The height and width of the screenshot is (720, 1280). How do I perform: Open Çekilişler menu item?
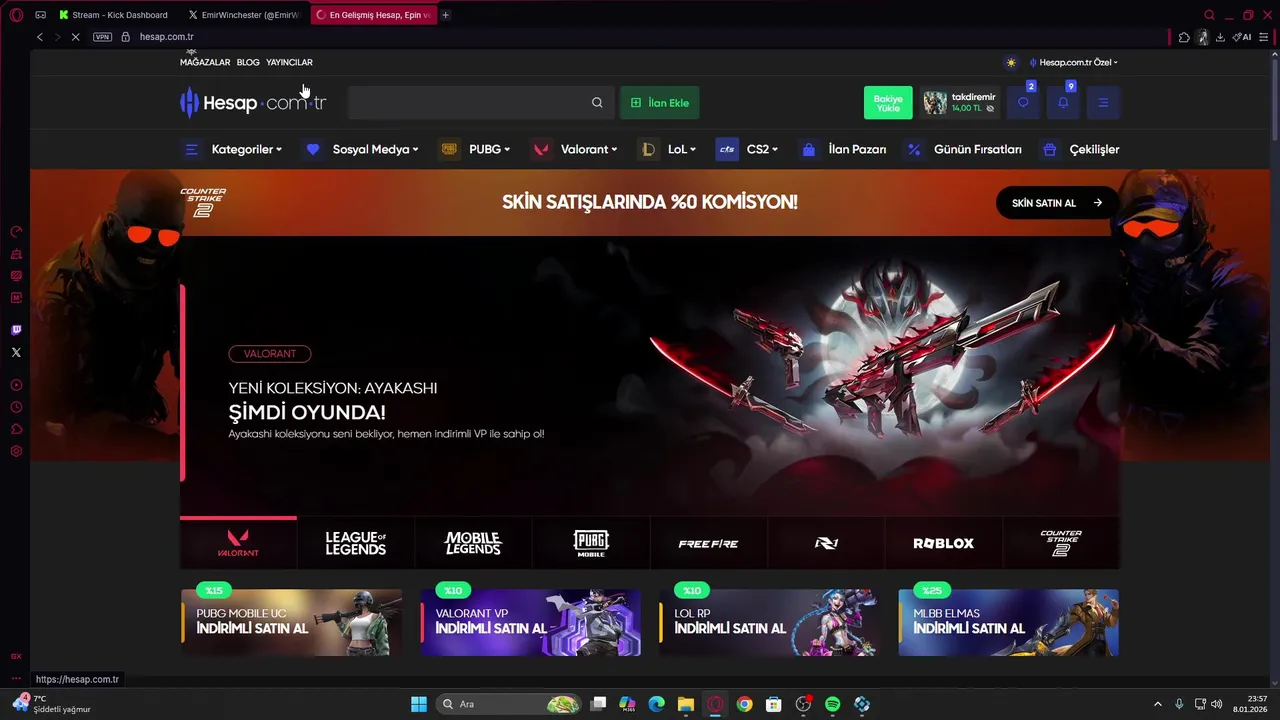(x=1079, y=149)
